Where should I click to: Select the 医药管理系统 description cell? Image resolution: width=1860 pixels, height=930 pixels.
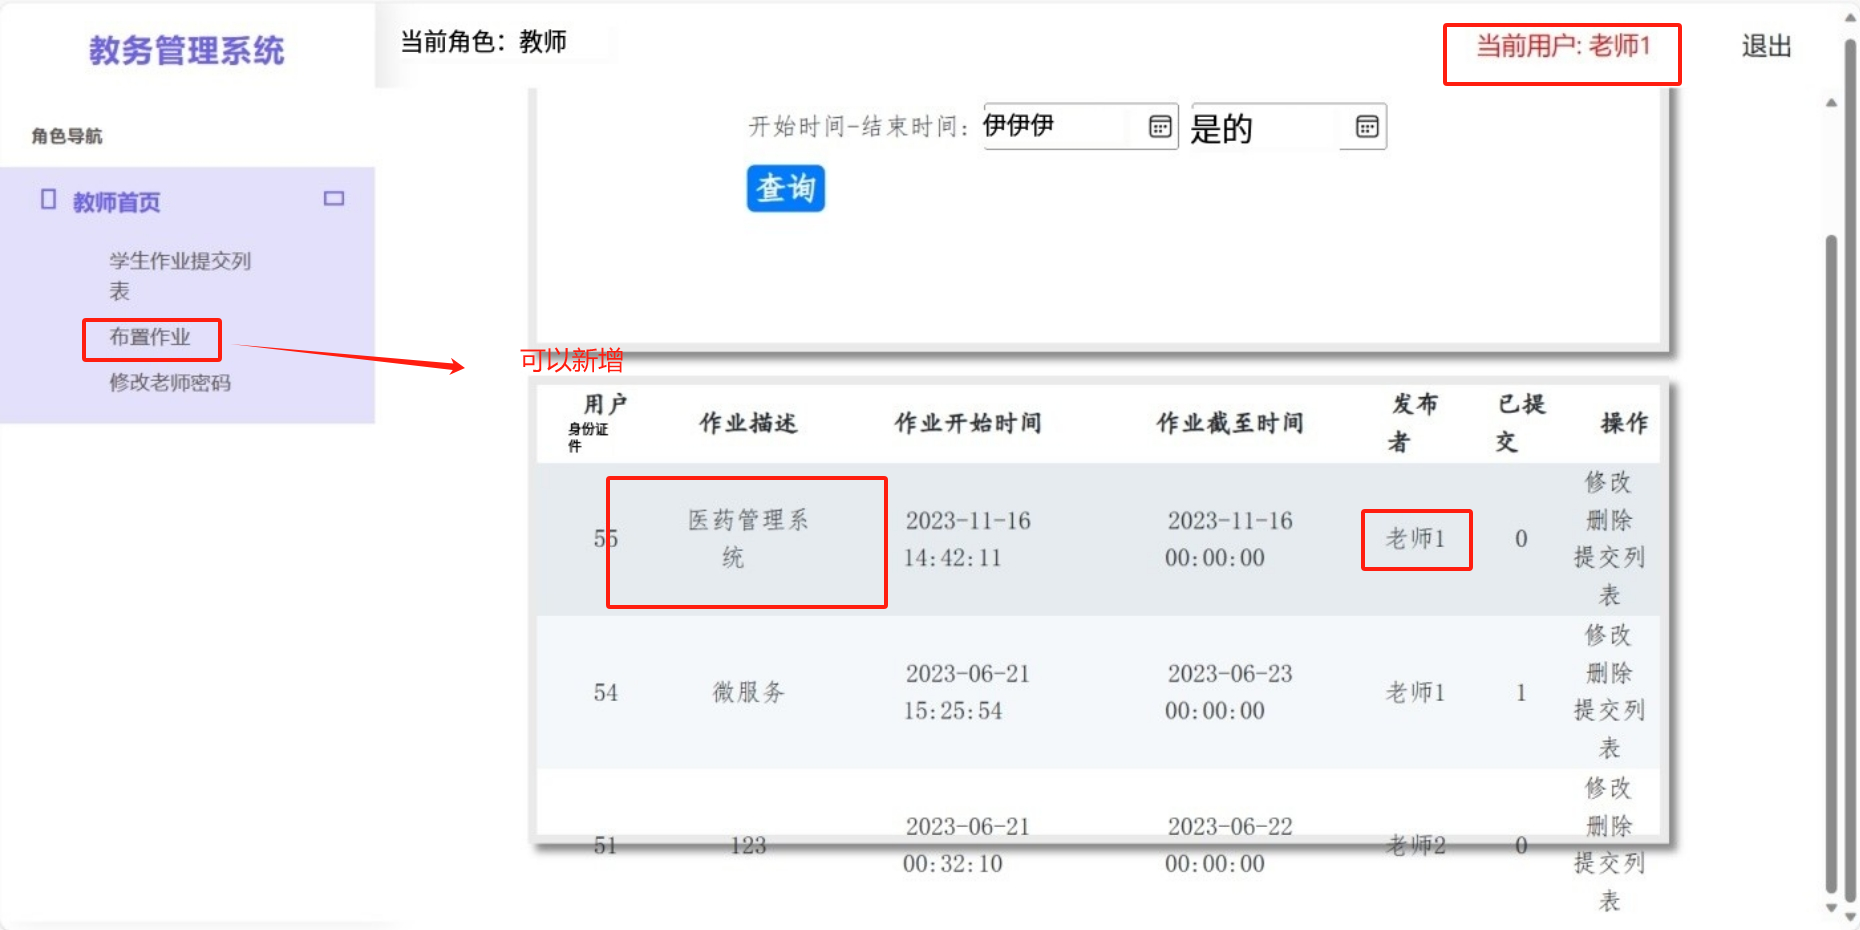click(747, 539)
